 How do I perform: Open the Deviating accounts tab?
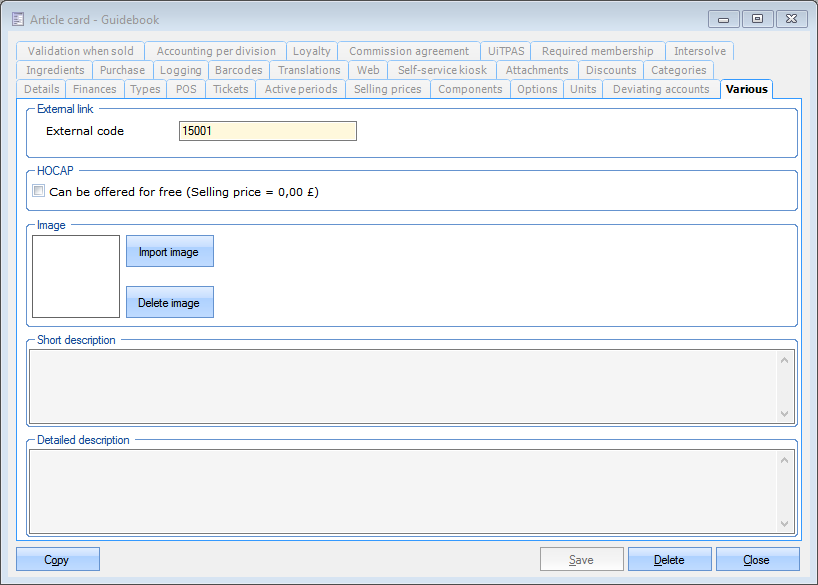tap(661, 89)
